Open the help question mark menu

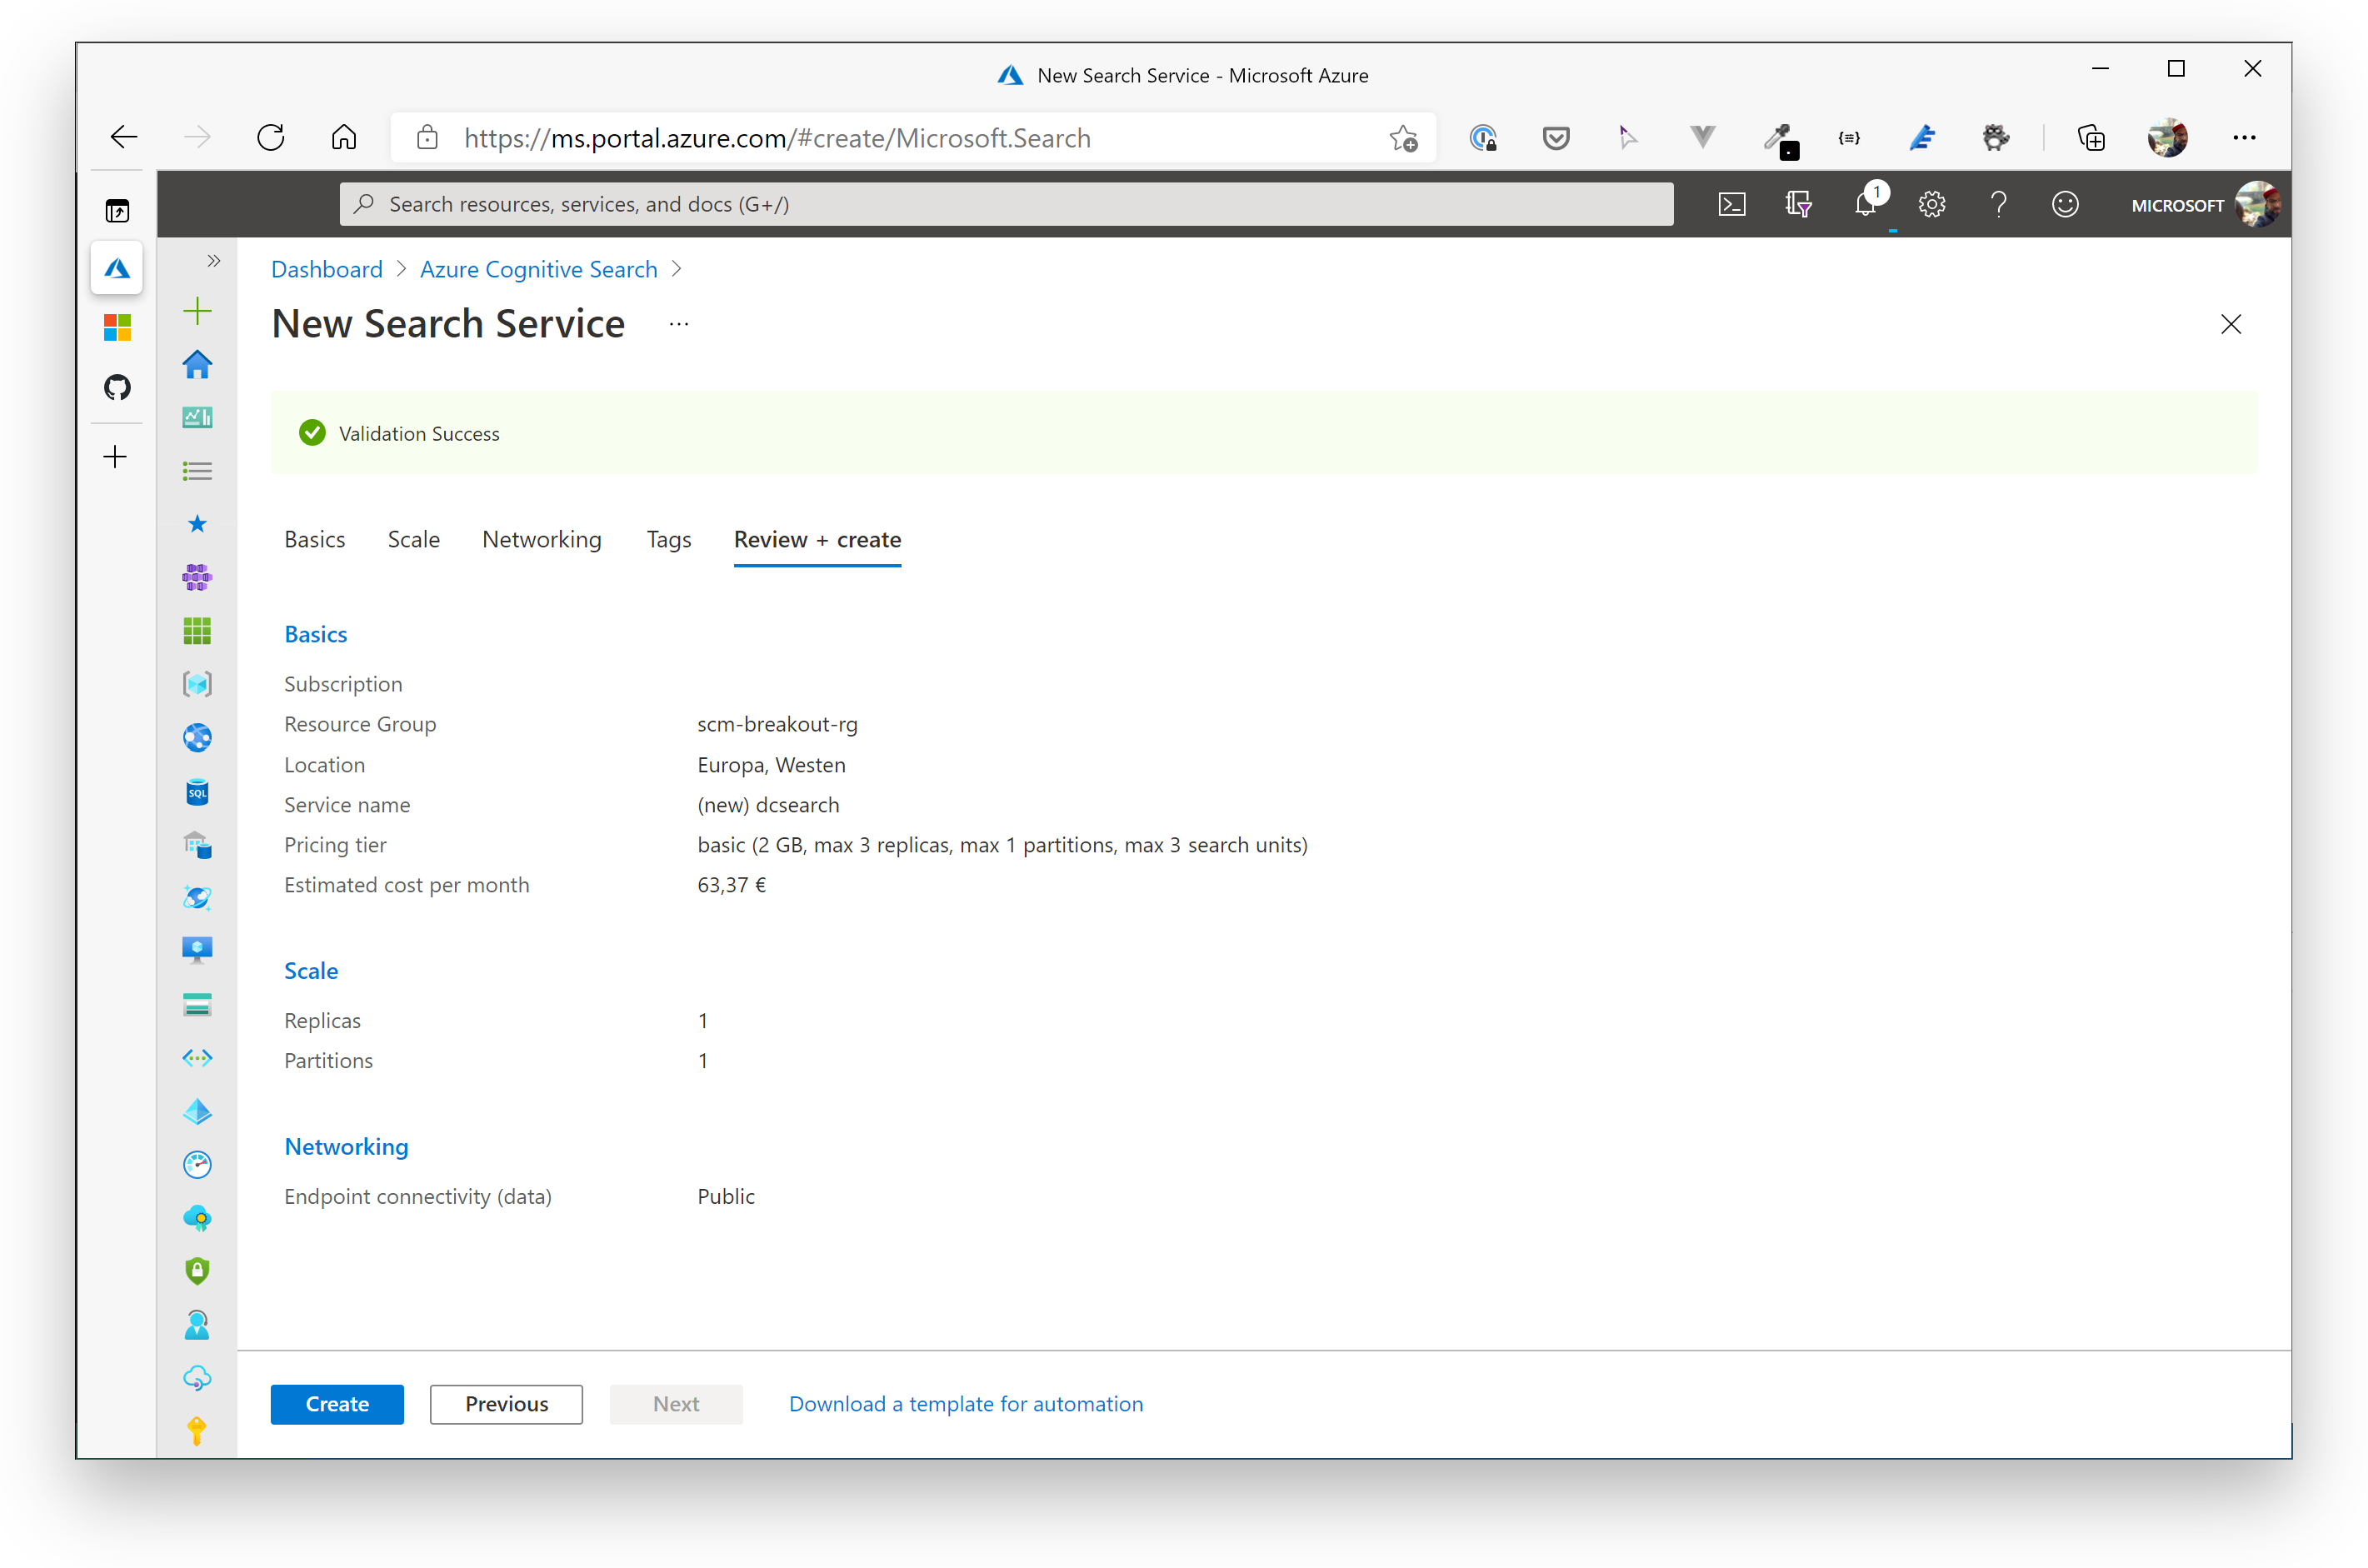click(1999, 203)
